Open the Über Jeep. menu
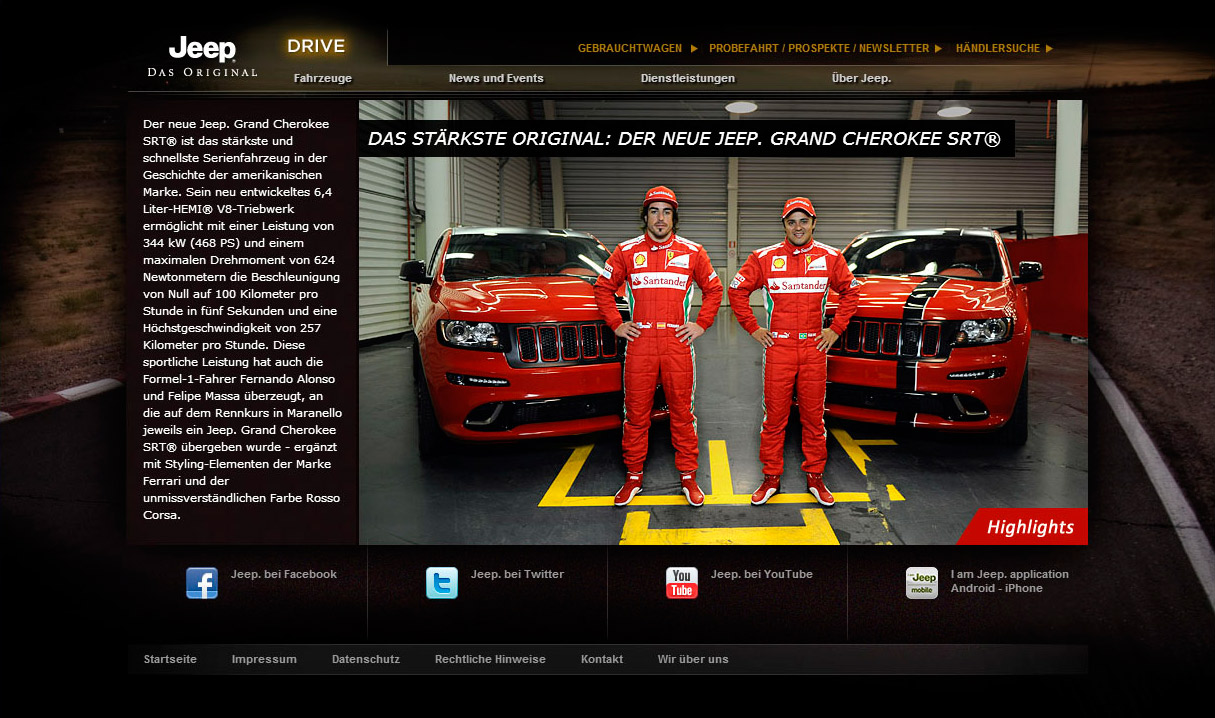Screen dimensions: 1215x718 [861, 78]
